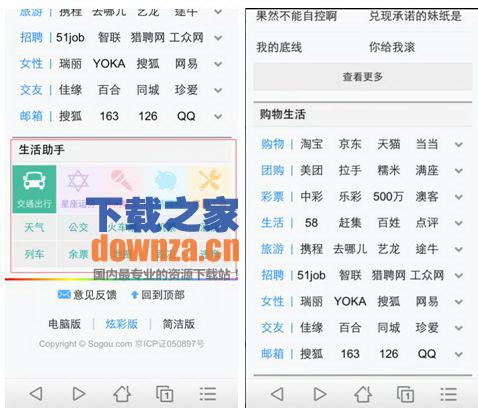Open the 500万 link in 彩票 row
The image size is (478, 411).
pyautogui.click(x=388, y=196)
